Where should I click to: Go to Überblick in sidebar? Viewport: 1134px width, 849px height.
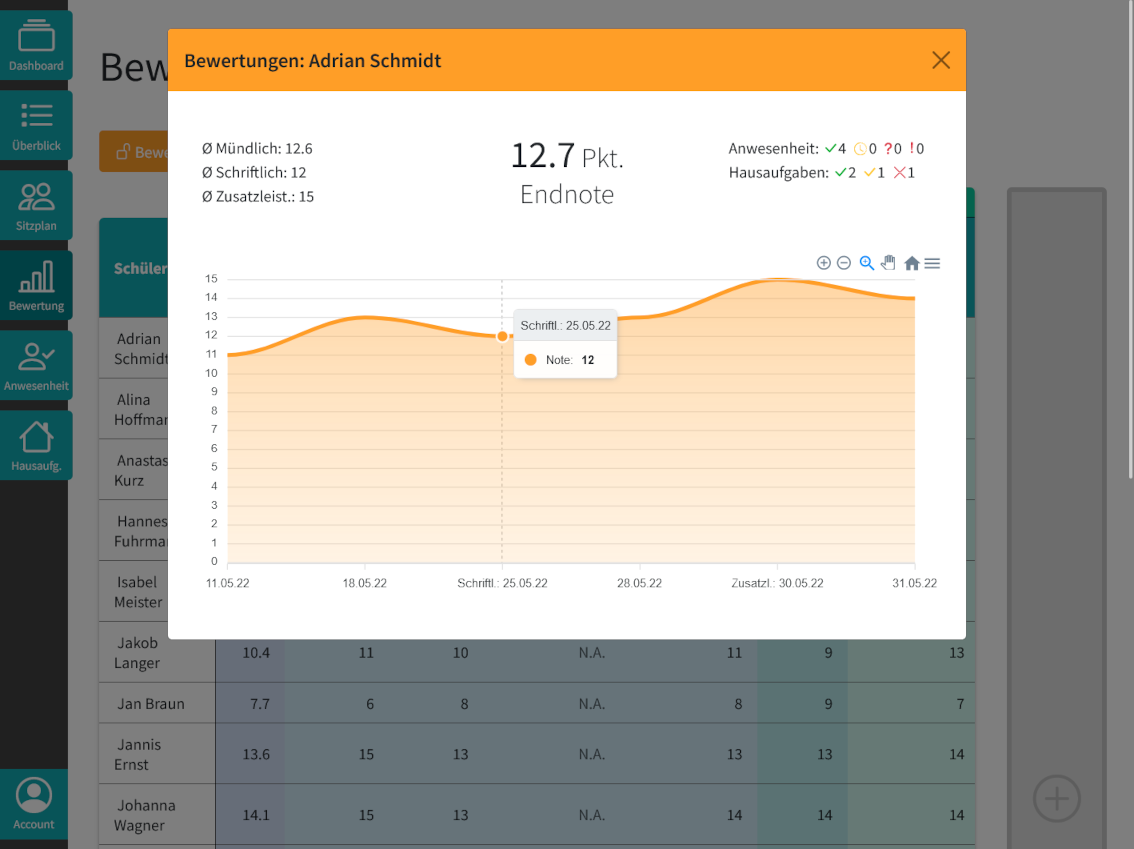tap(36, 126)
